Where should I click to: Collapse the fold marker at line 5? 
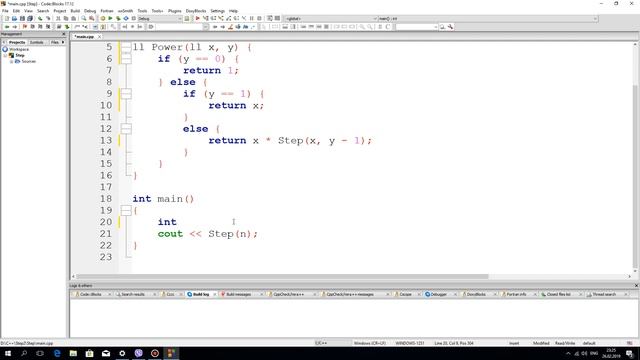126,47
